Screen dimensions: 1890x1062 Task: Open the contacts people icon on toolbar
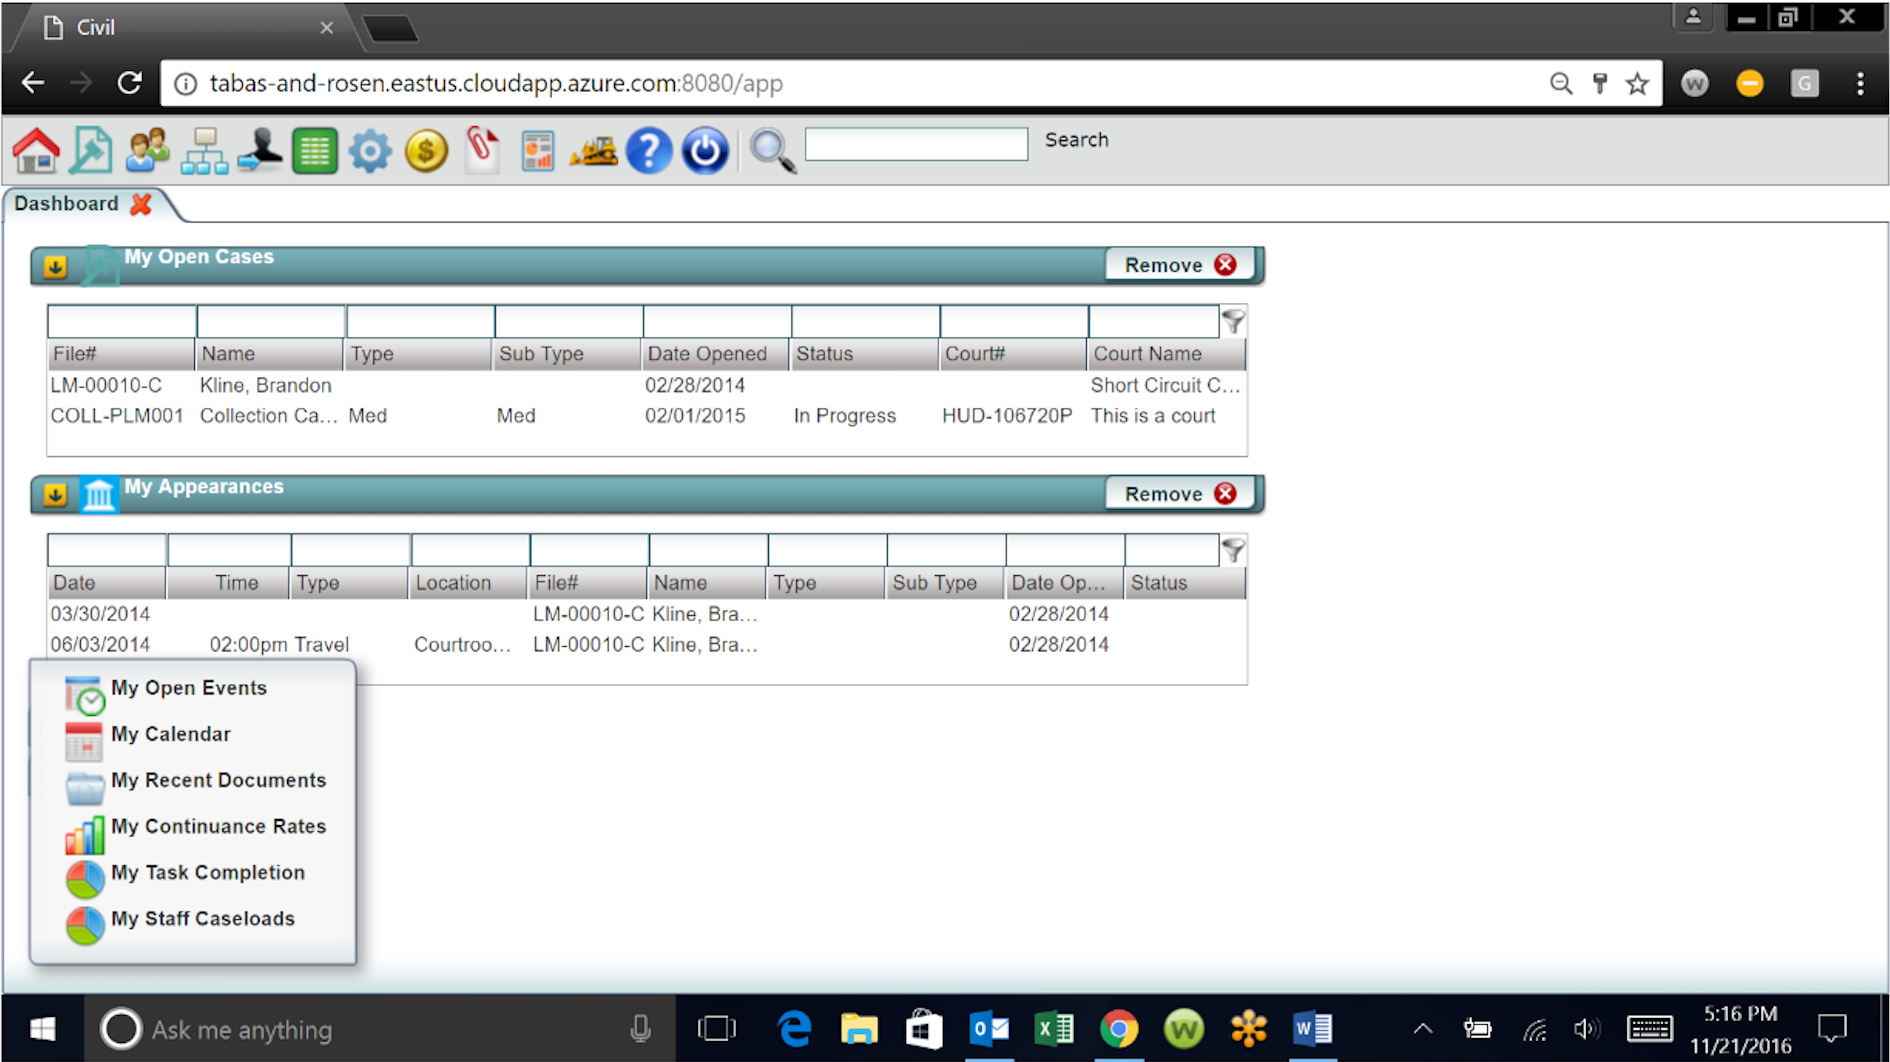(146, 150)
